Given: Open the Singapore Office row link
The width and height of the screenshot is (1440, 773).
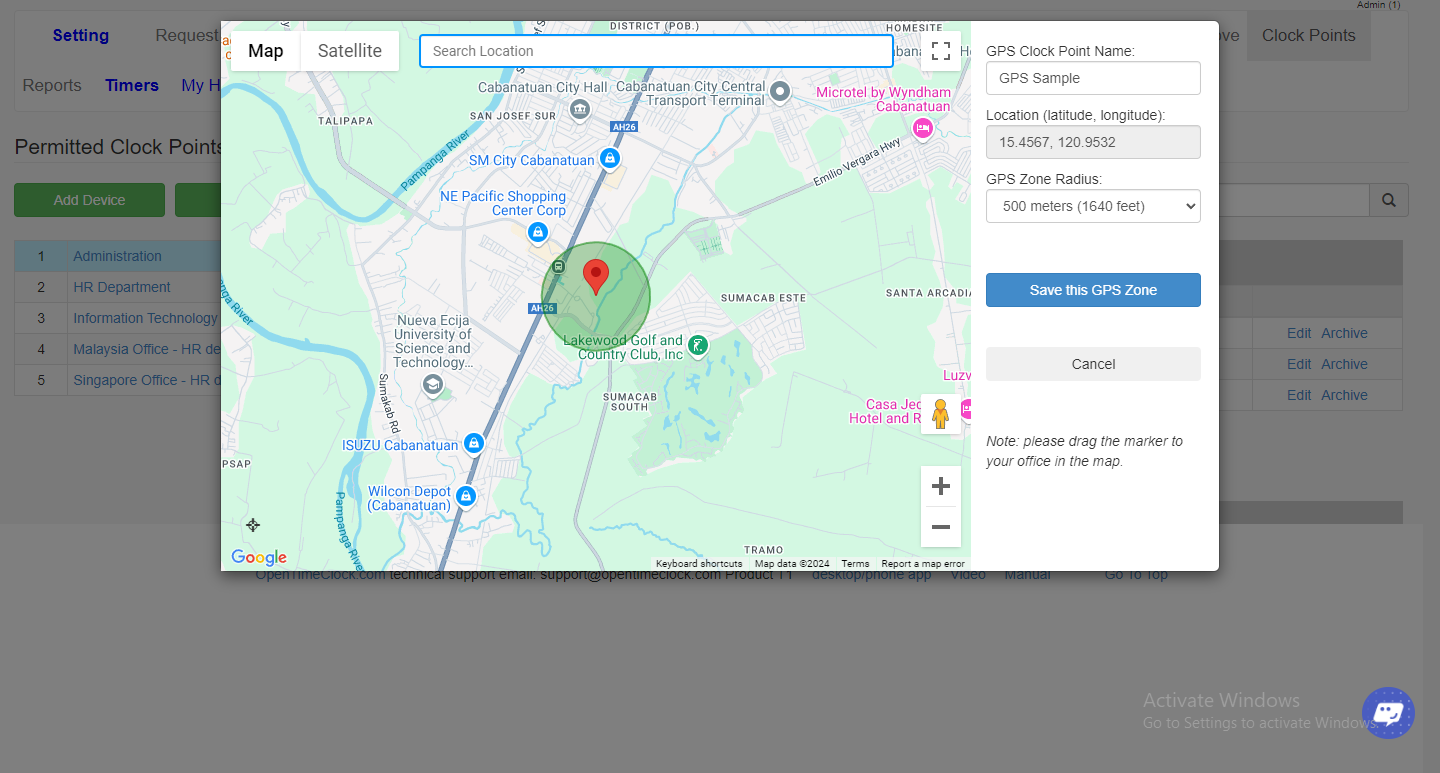Looking at the screenshot, I should [x=146, y=380].
